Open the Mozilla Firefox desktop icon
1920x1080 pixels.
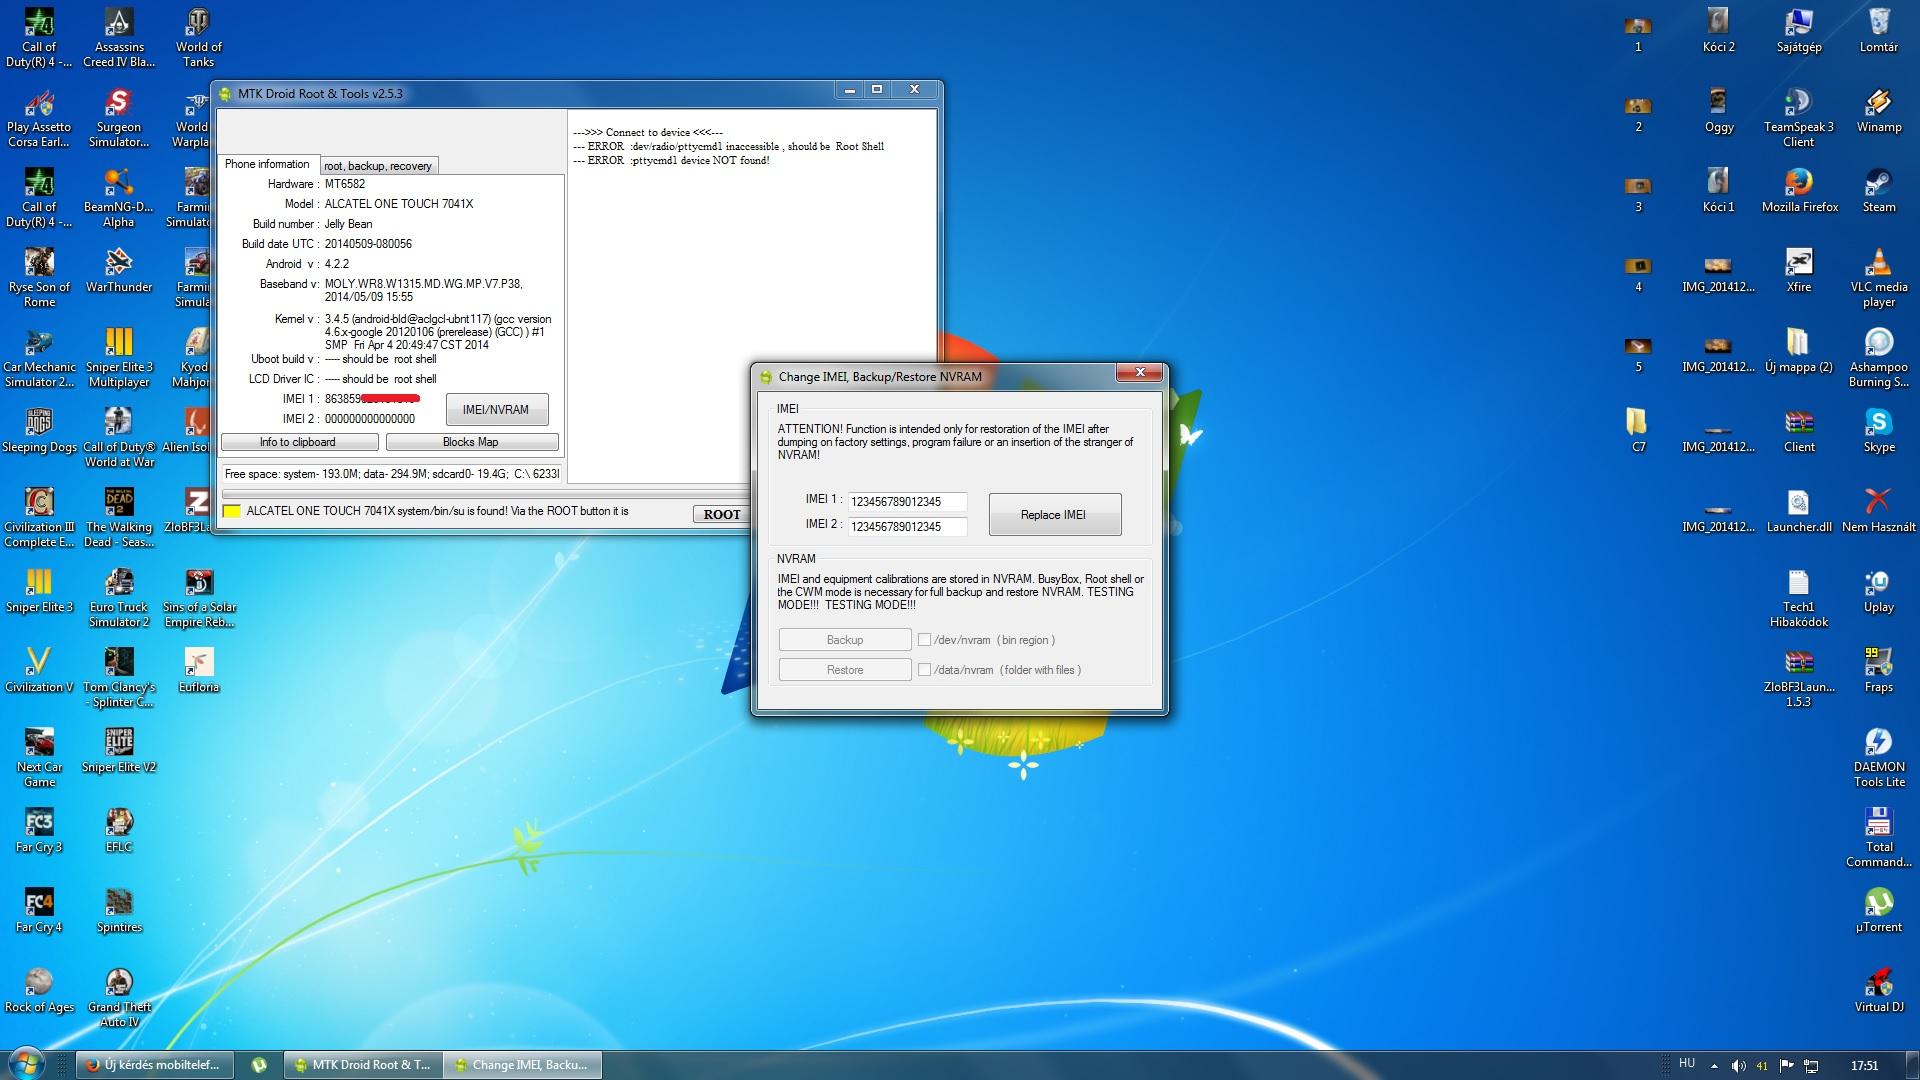1798,183
